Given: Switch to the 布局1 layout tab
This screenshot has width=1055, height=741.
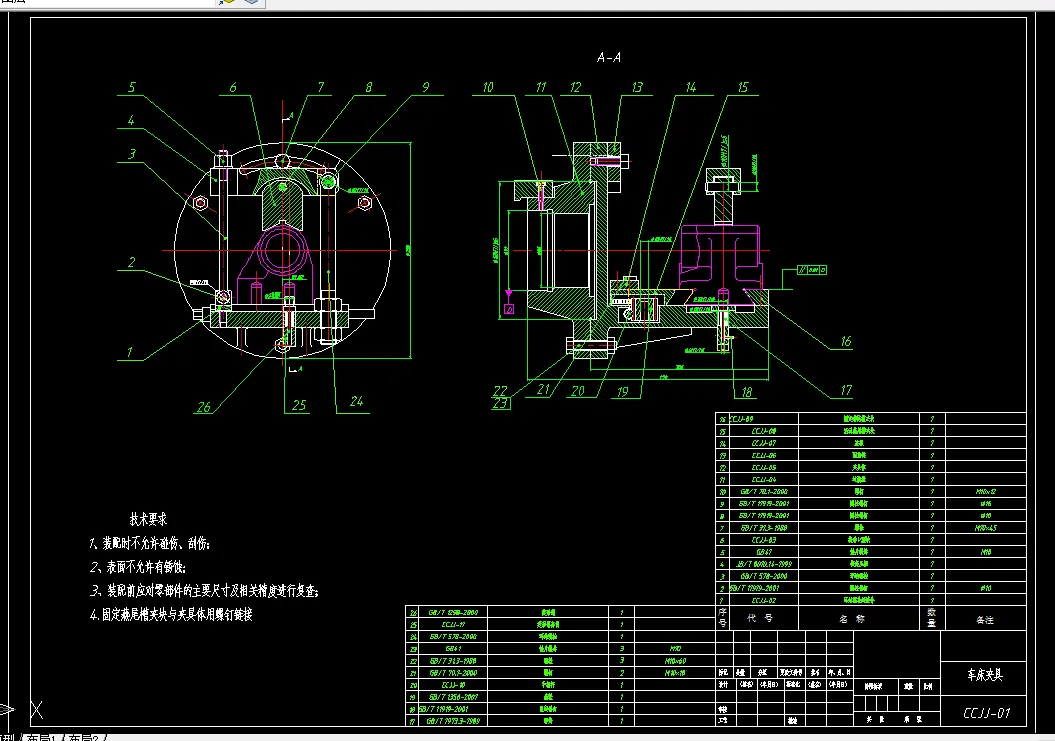Looking at the screenshot, I should 40,738.
